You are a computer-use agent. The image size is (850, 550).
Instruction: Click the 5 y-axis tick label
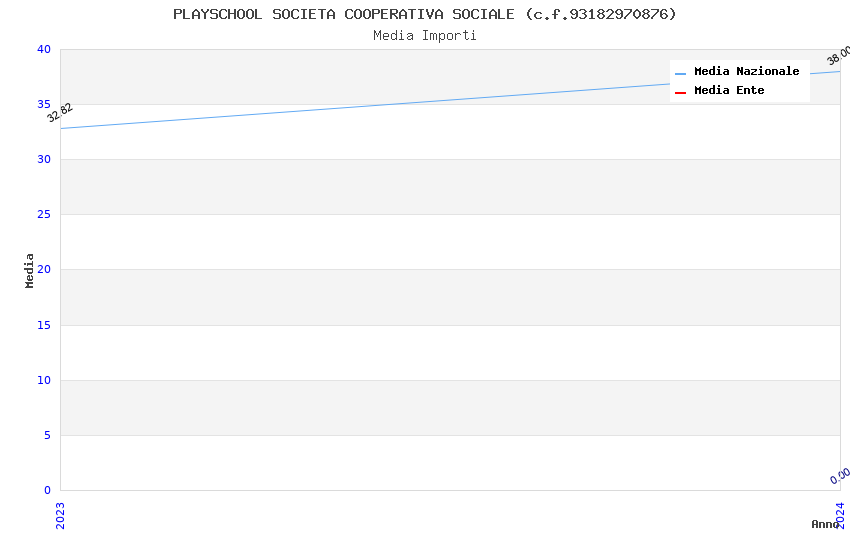pyautogui.click(x=46, y=435)
